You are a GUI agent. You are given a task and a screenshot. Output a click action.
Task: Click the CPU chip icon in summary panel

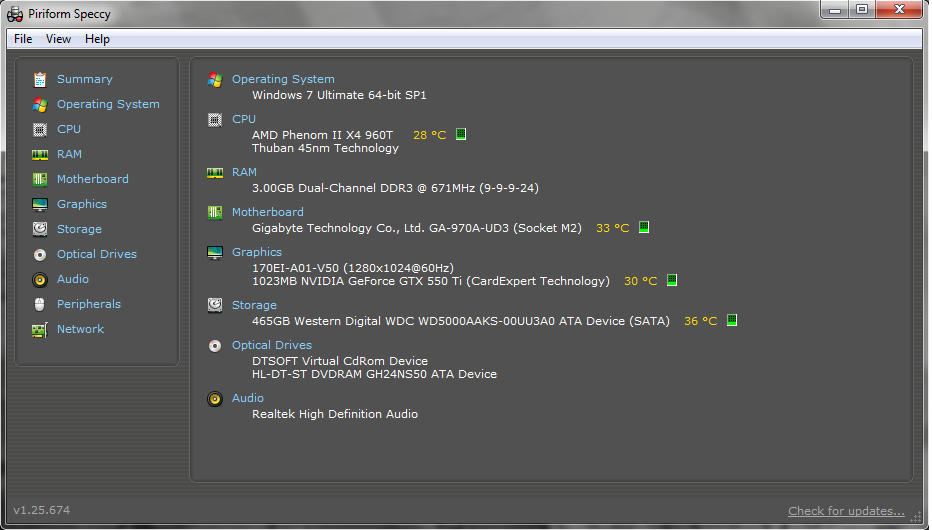[215, 120]
